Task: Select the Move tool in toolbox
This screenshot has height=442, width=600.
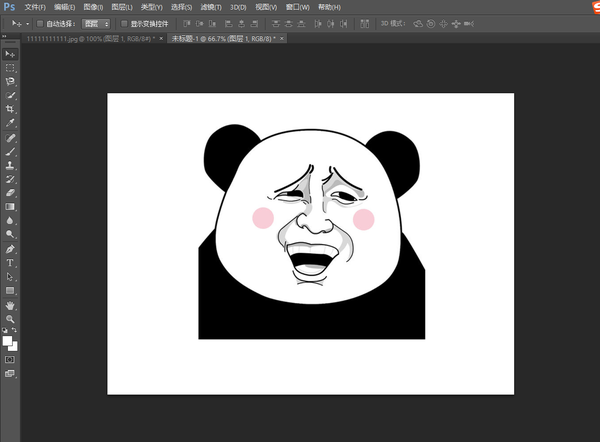Action: click(10, 54)
